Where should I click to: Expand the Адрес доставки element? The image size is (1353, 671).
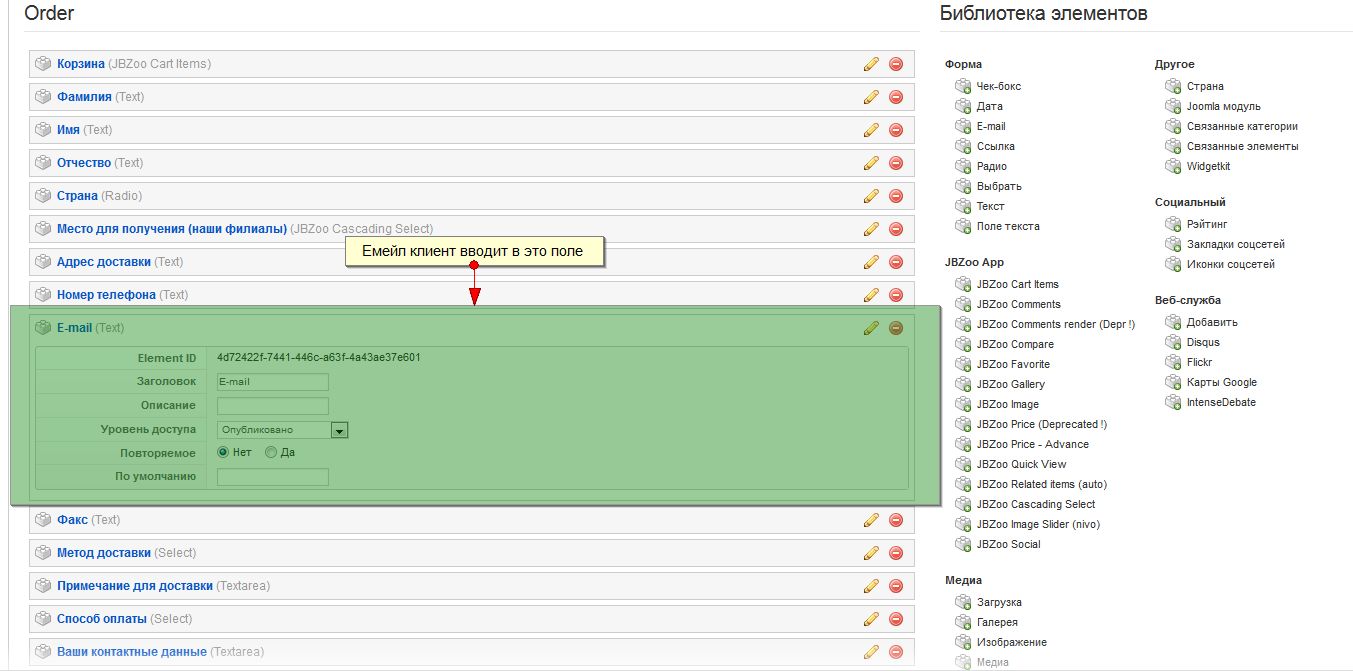click(x=104, y=262)
